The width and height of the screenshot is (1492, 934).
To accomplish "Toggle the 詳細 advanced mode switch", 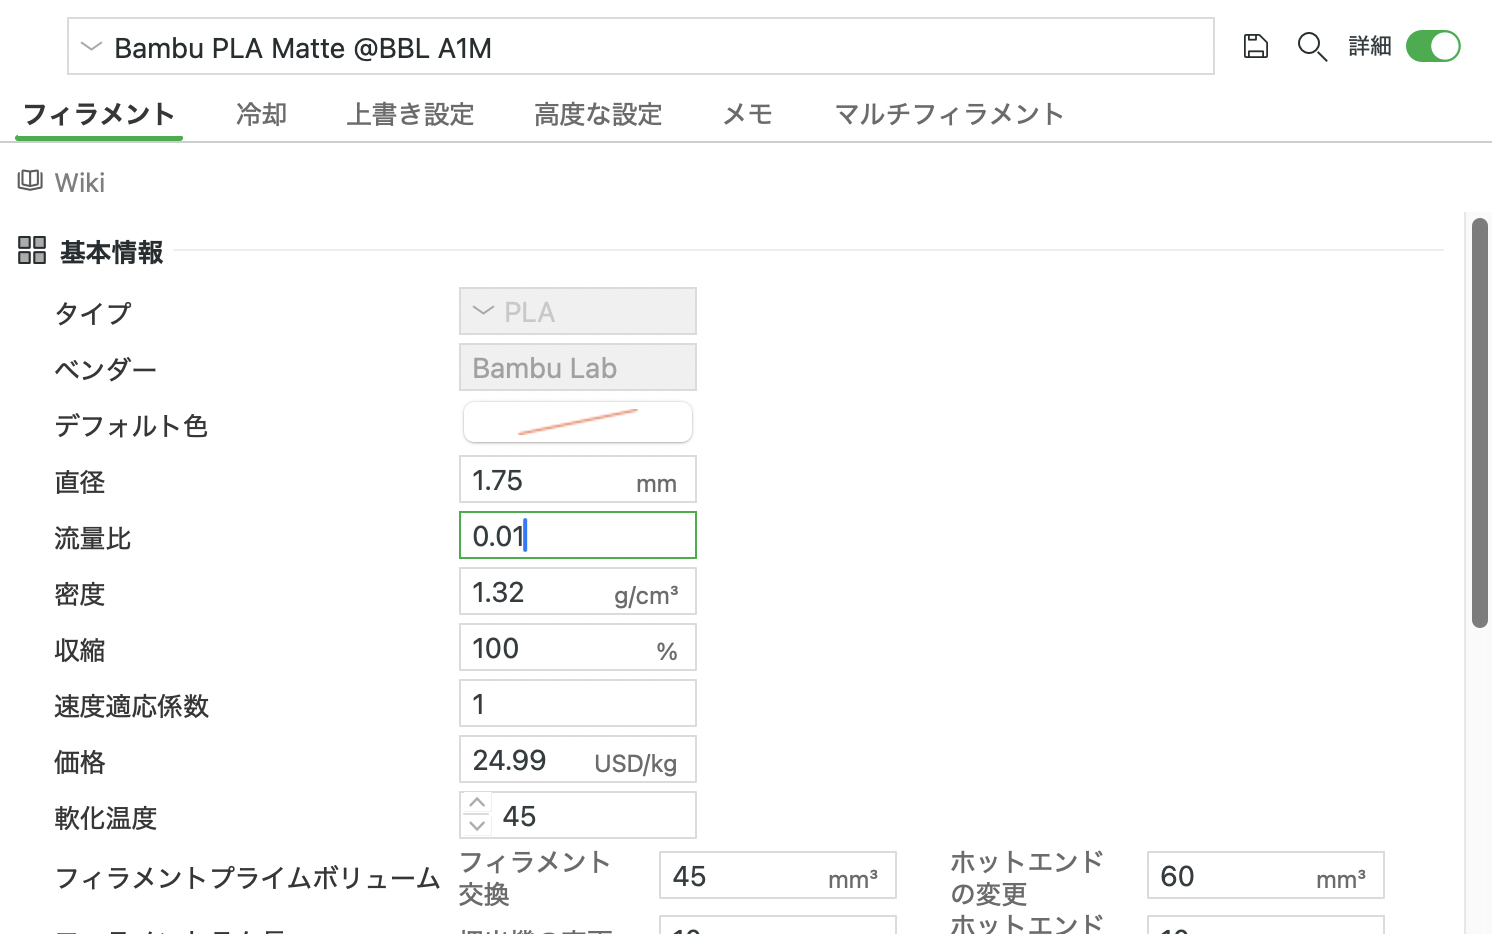I will tap(1433, 46).
